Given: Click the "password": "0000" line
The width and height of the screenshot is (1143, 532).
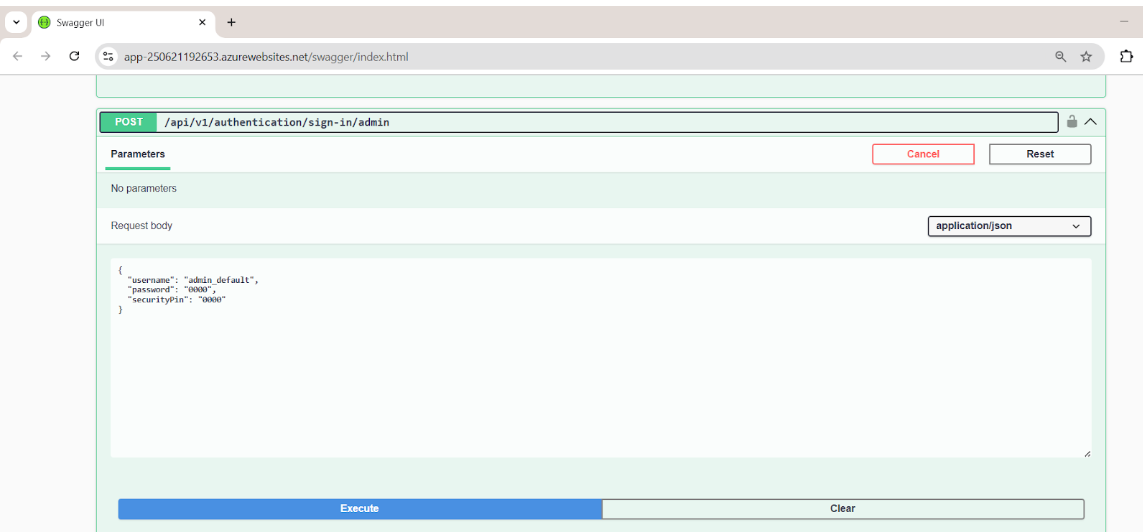Looking at the screenshot, I should pyautogui.click(x=172, y=290).
